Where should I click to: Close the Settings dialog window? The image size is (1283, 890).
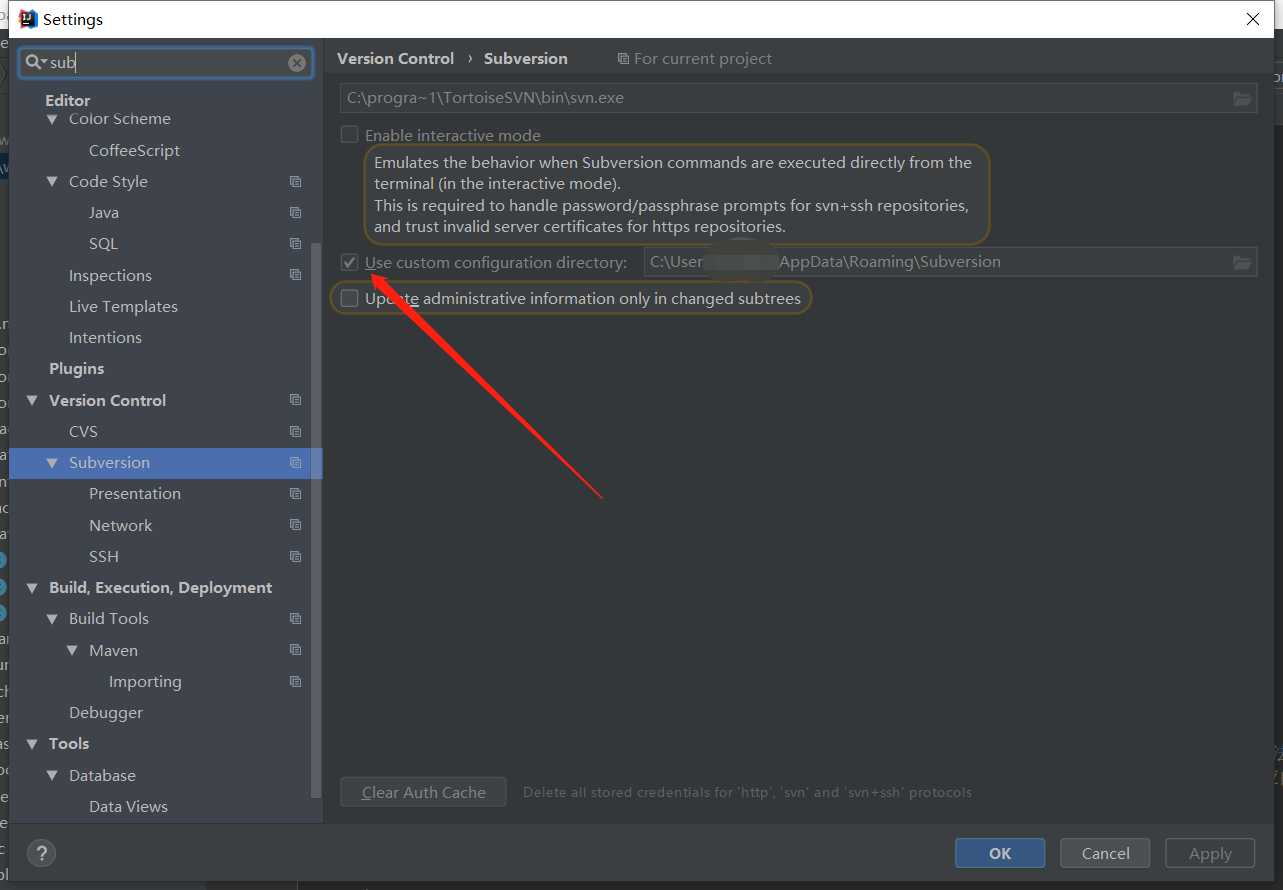pos(1253,19)
